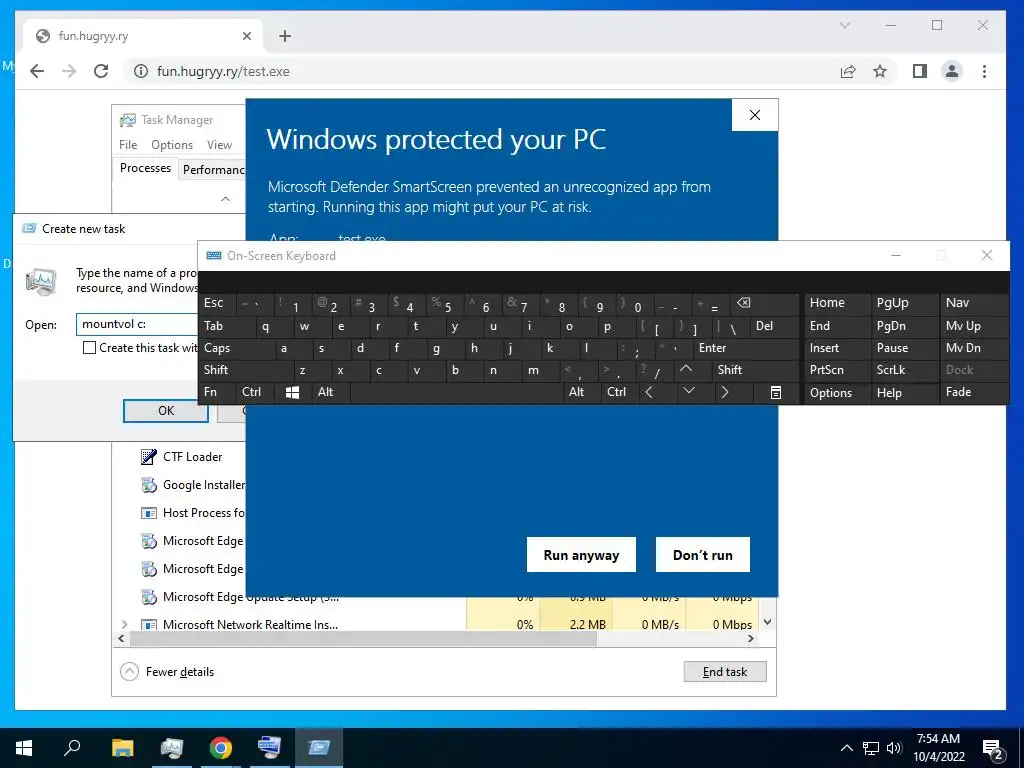1024x768 pixels.
Task: Click the down arrow key on On-Screen Keyboard
Action: click(688, 392)
